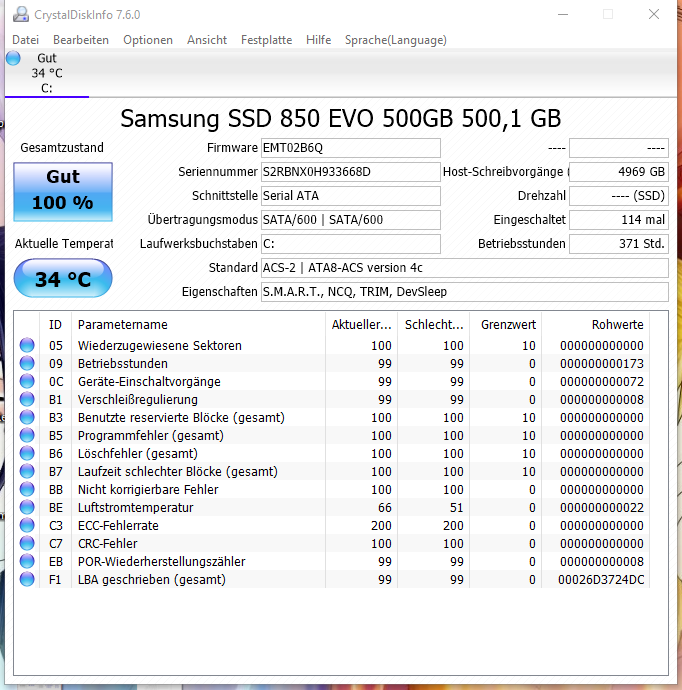Viewport: 682px width, 690px height.
Task: Click status orb for Löschfehler (gesamt)
Action: (27, 453)
